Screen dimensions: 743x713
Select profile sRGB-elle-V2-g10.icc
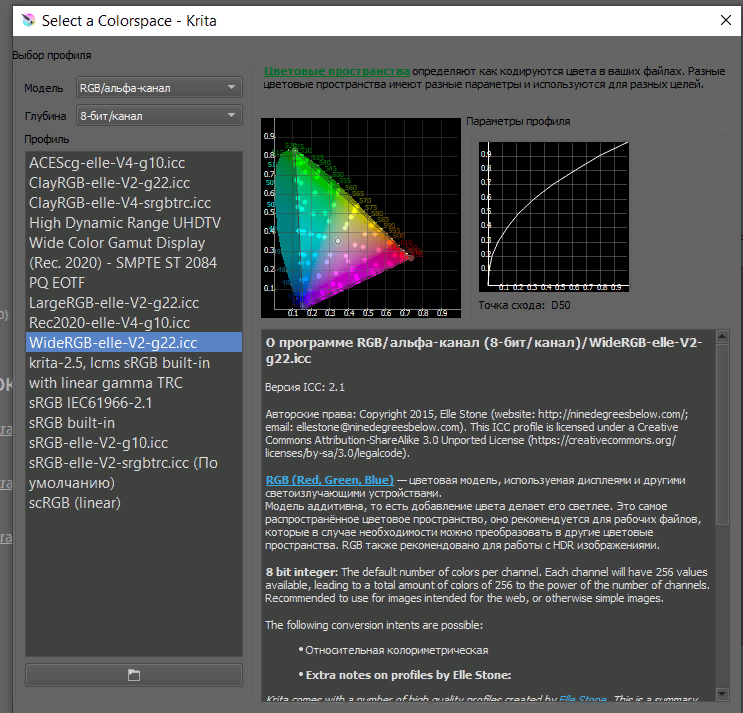pyautogui.click(x=134, y=442)
